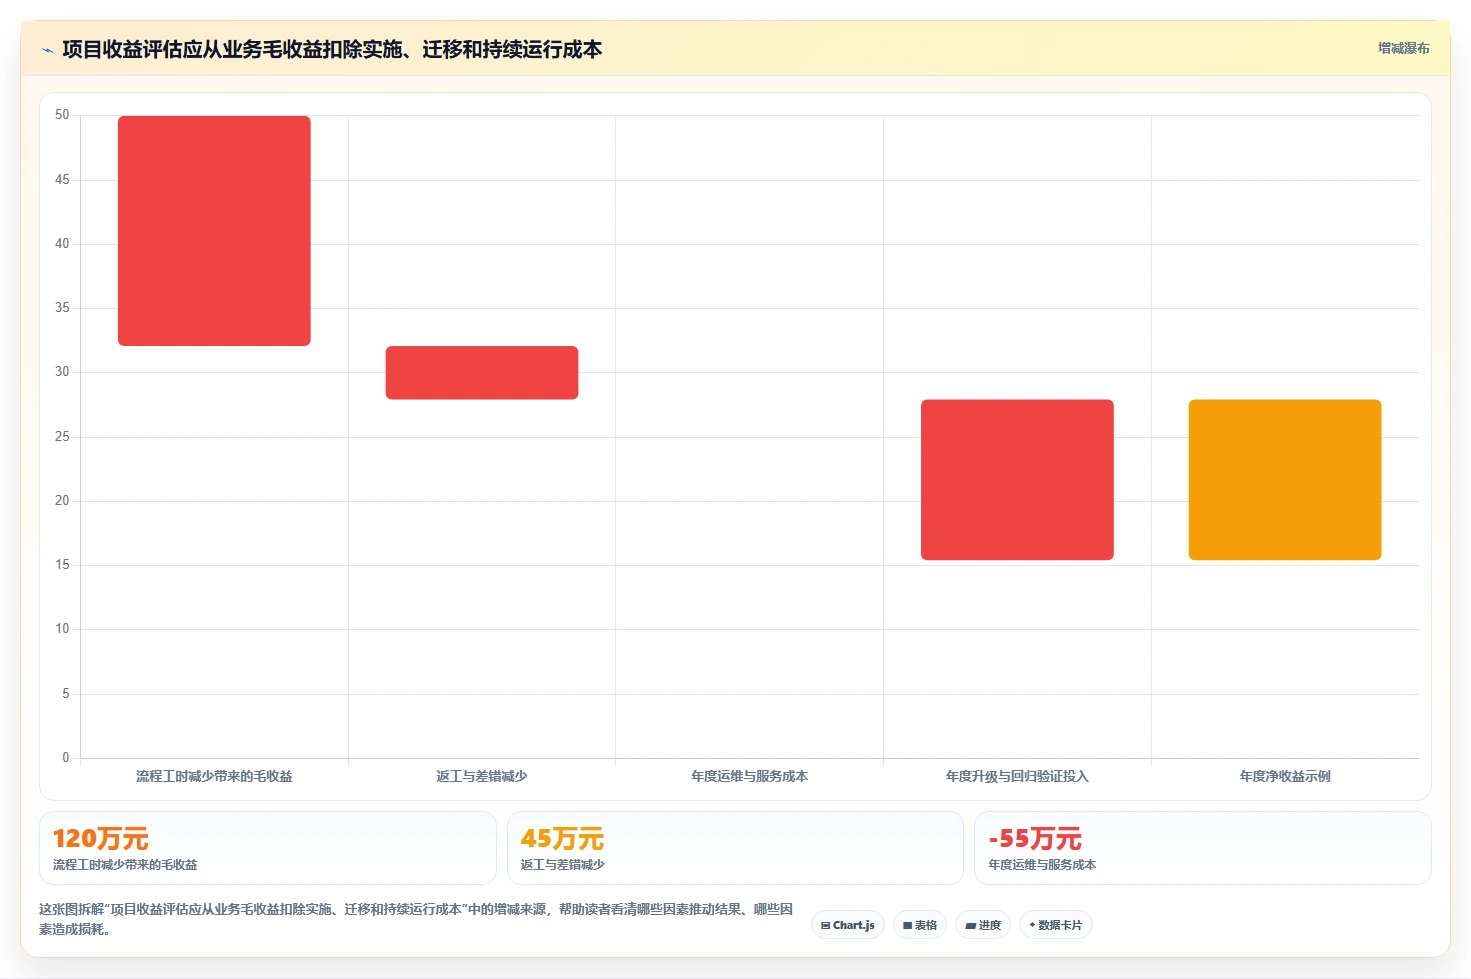Click the red bar for 年度升级与回归验证投入
The width and height of the screenshot is (1471, 979).
pos(1017,480)
